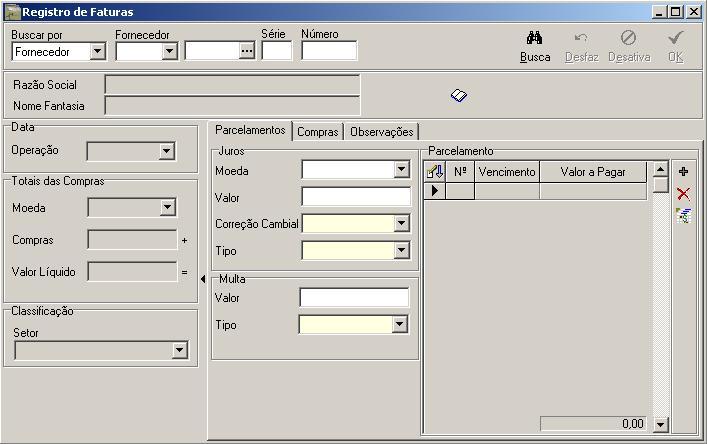Click the Desativa button
707x444 pixels.
629,47
